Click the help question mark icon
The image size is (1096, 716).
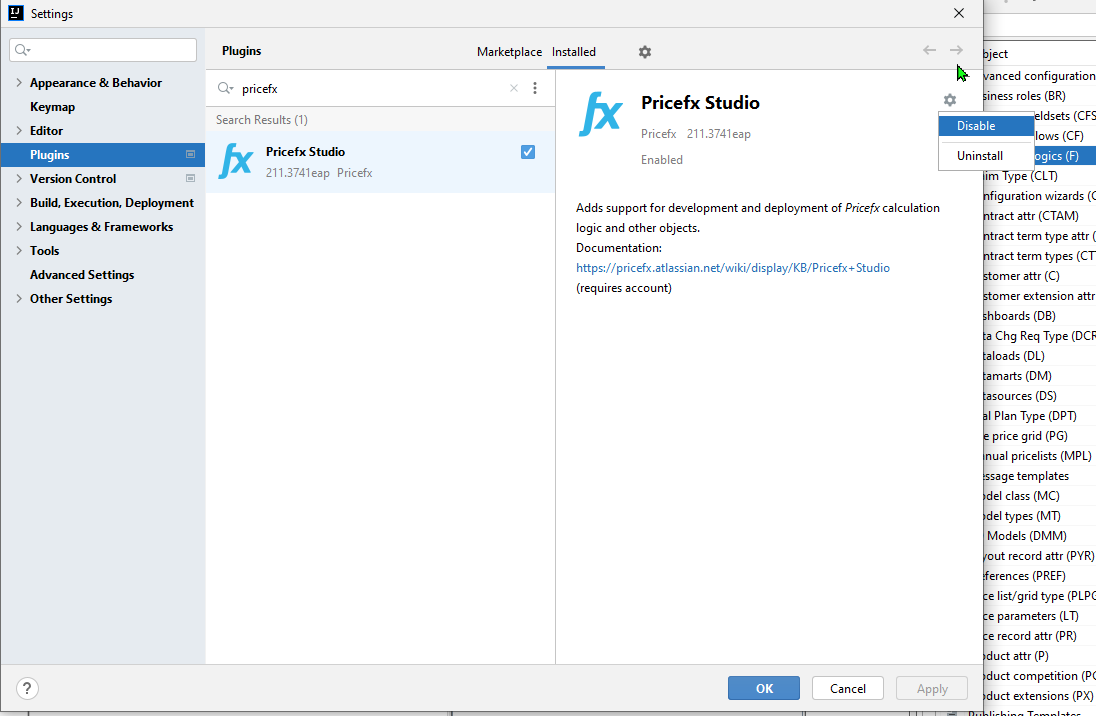(x=26, y=688)
